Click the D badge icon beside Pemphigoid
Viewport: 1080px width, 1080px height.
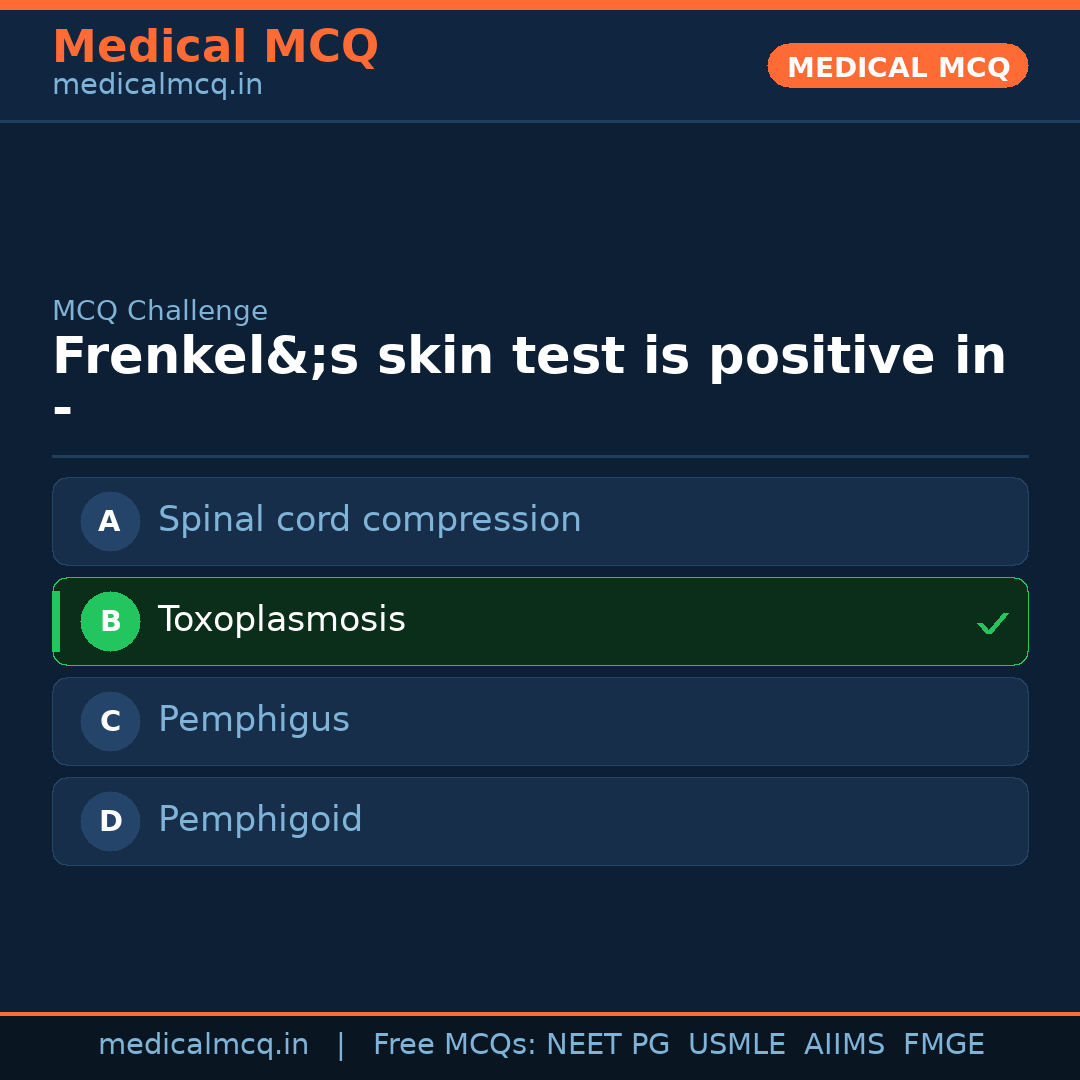click(110, 821)
